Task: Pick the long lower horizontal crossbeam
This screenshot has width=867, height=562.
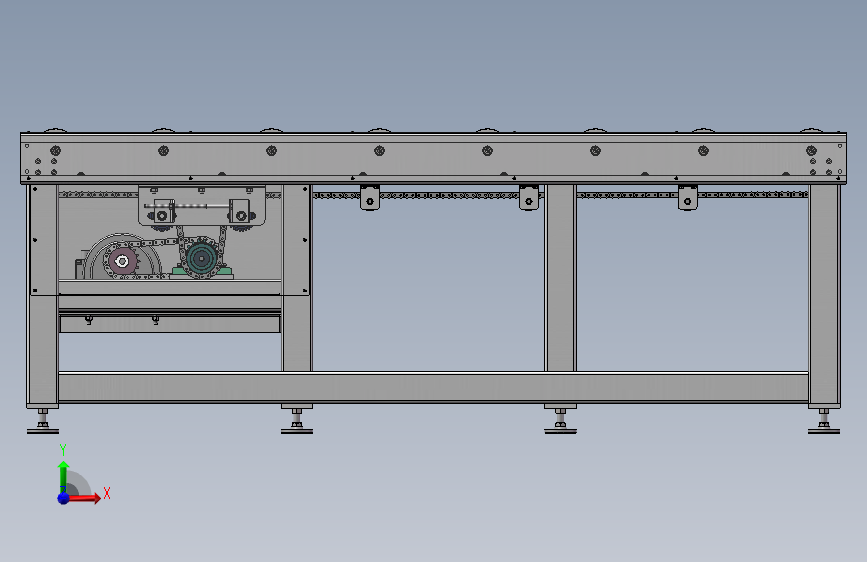Action: point(433,387)
